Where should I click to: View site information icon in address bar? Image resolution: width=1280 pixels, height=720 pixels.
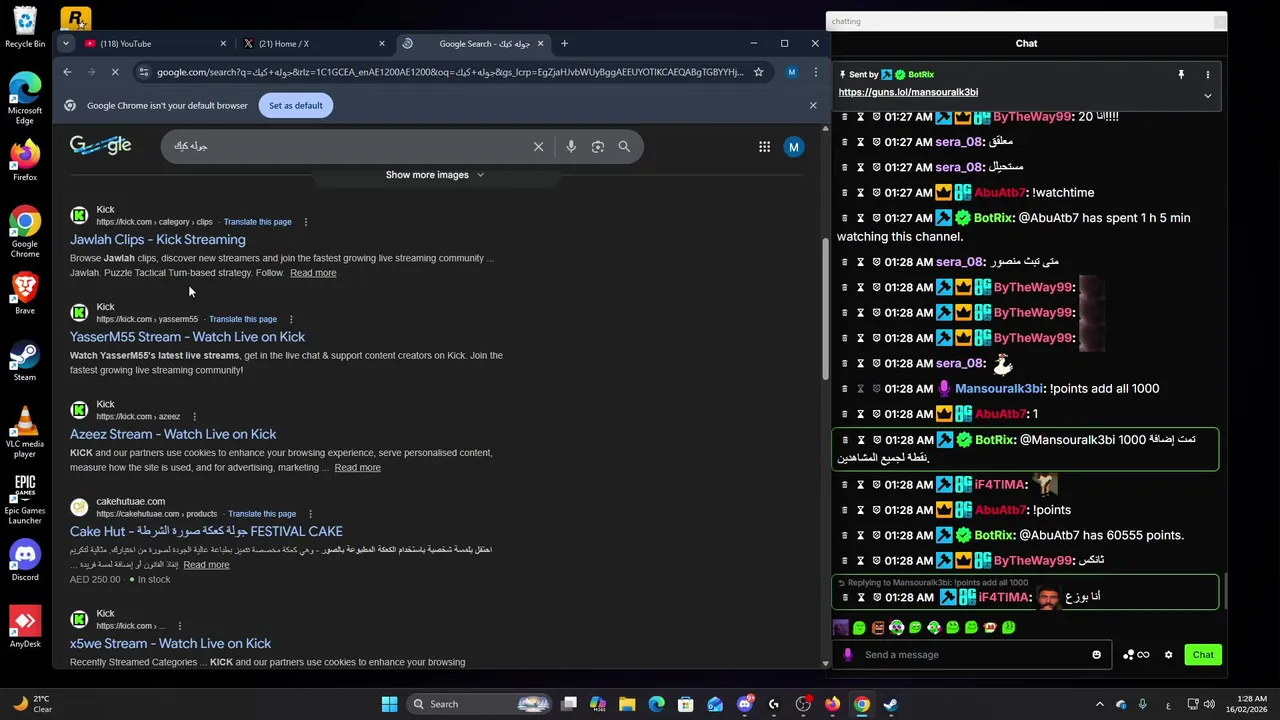[144, 72]
